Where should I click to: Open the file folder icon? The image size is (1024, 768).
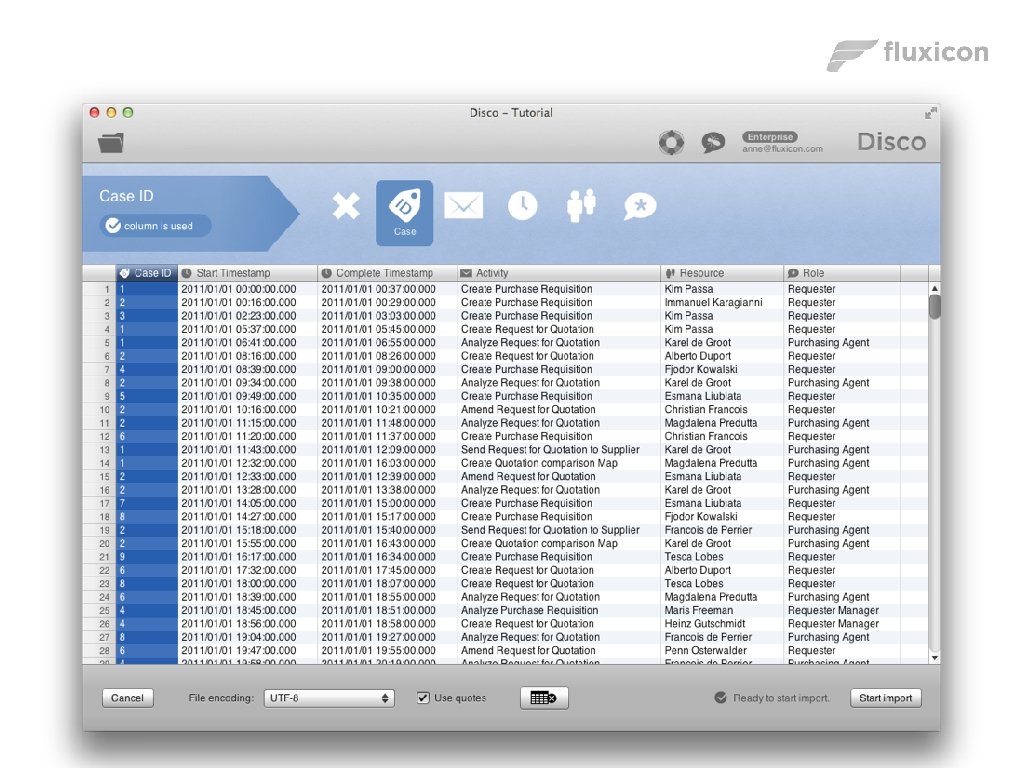111,142
